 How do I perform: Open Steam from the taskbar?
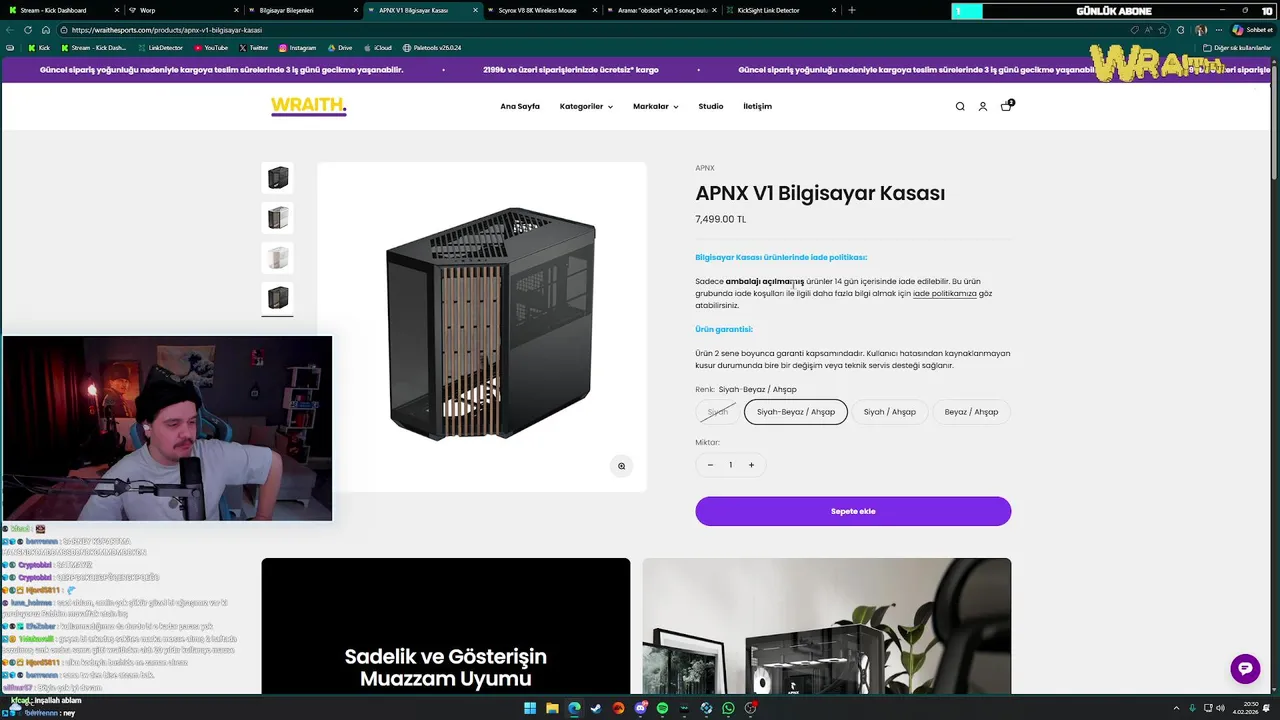[x=596, y=708]
